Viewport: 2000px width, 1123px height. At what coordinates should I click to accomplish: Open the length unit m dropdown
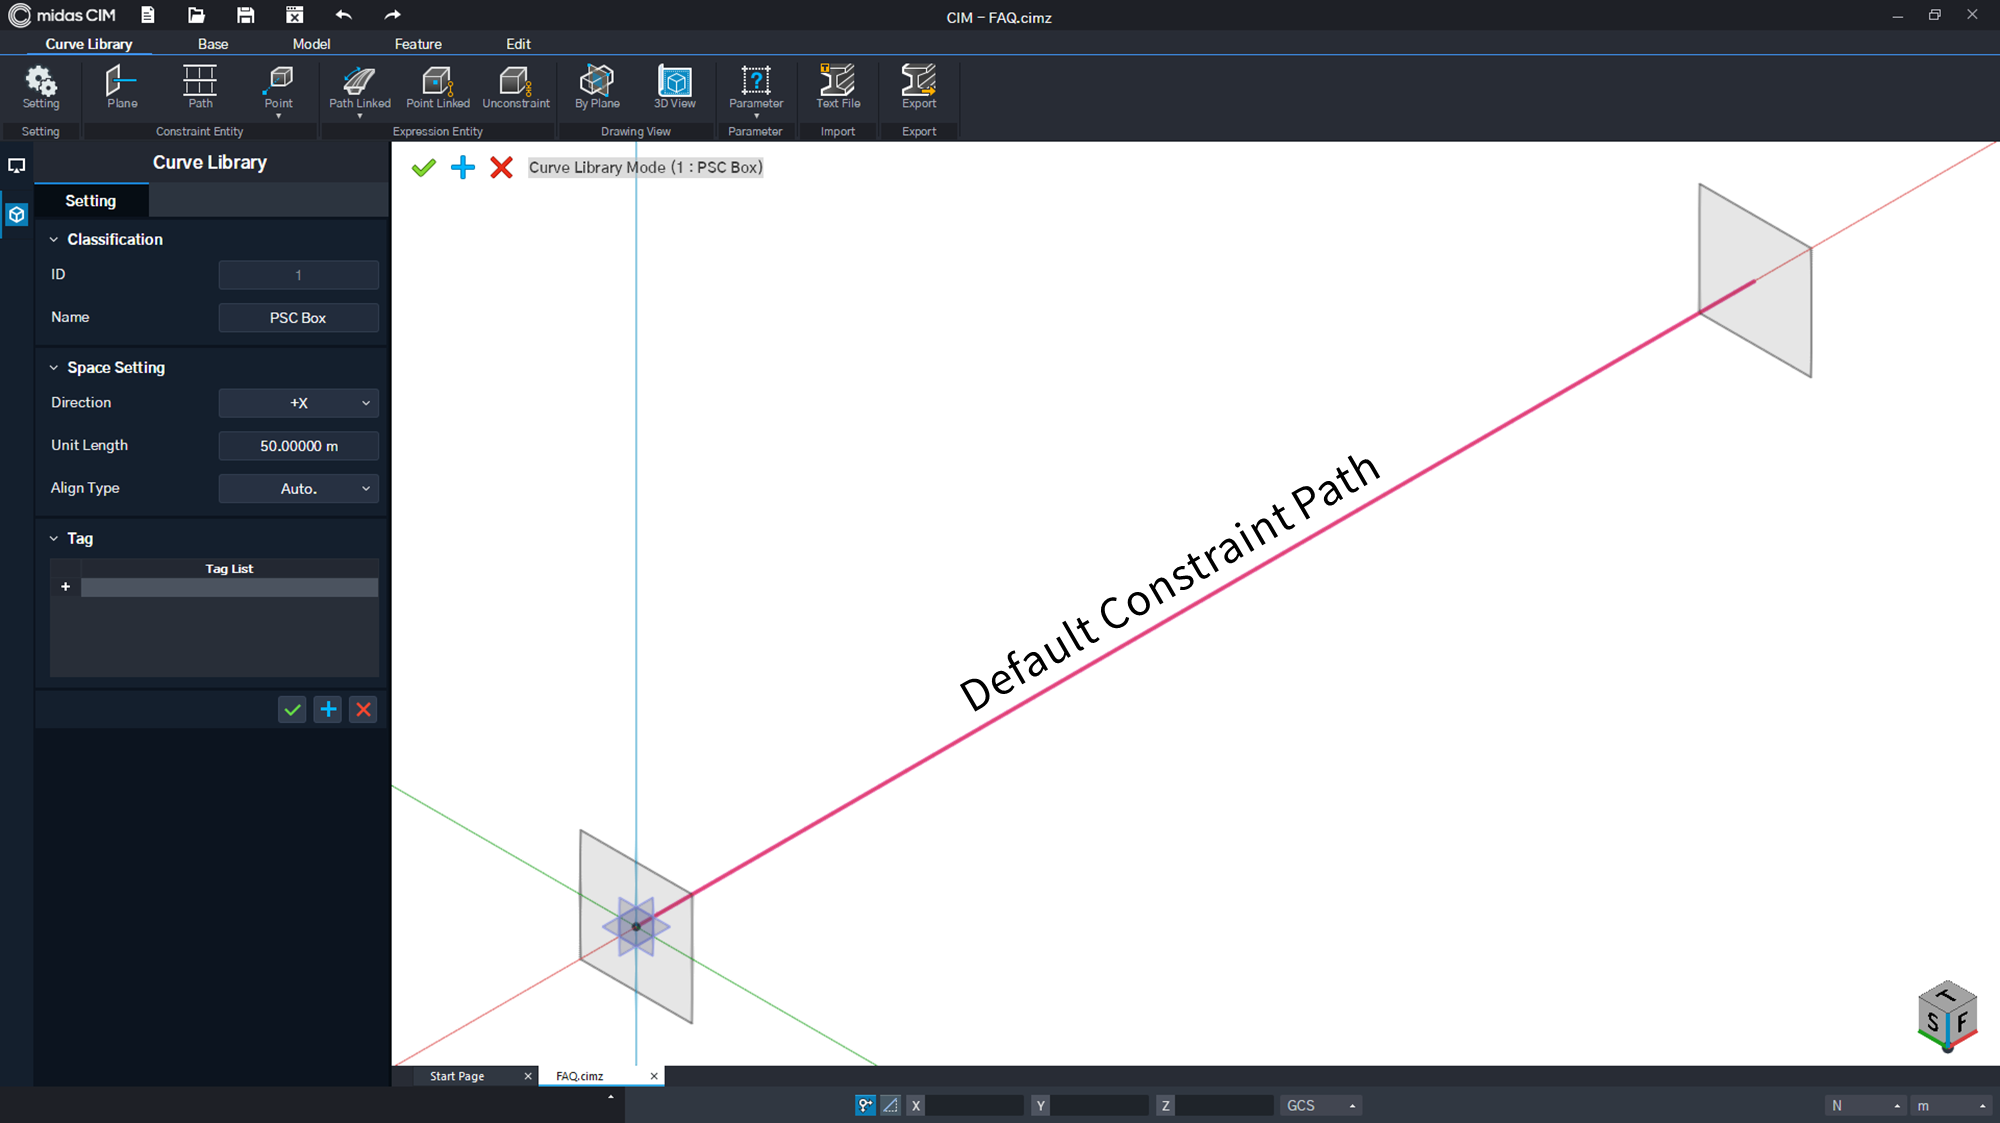pos(1951,1105)
